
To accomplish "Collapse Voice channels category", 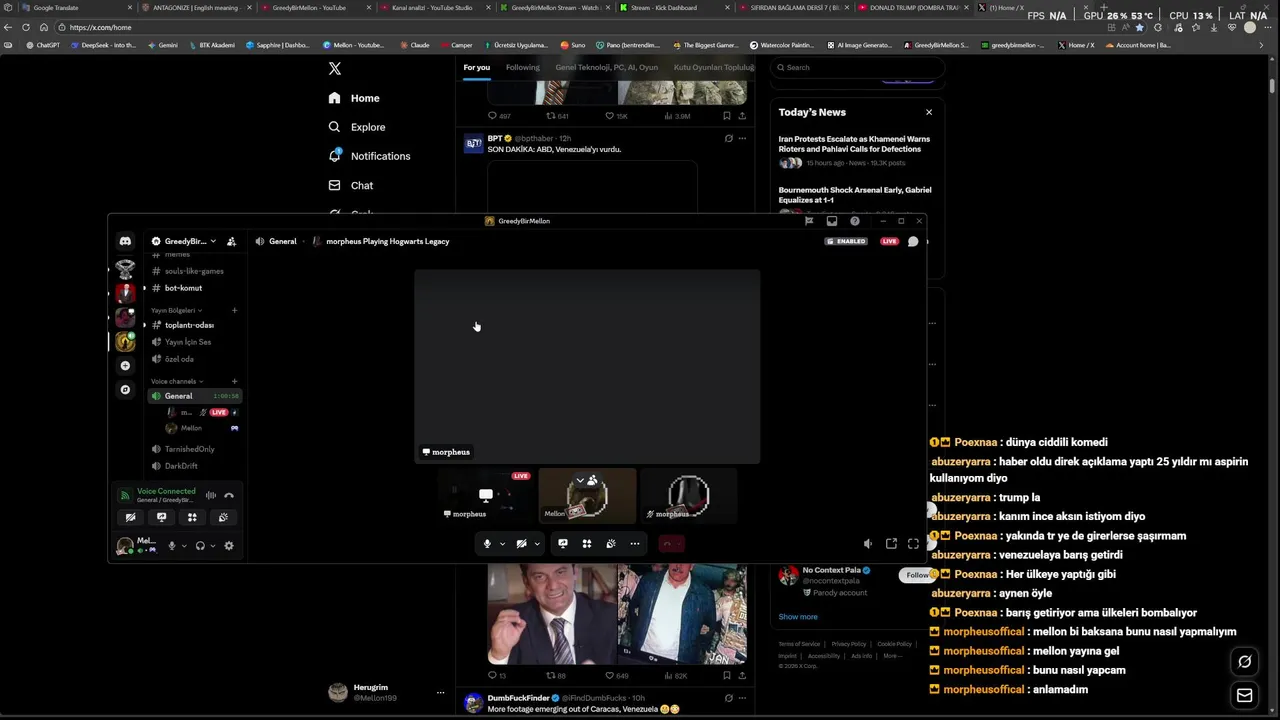I will click(x=177, y=381).
